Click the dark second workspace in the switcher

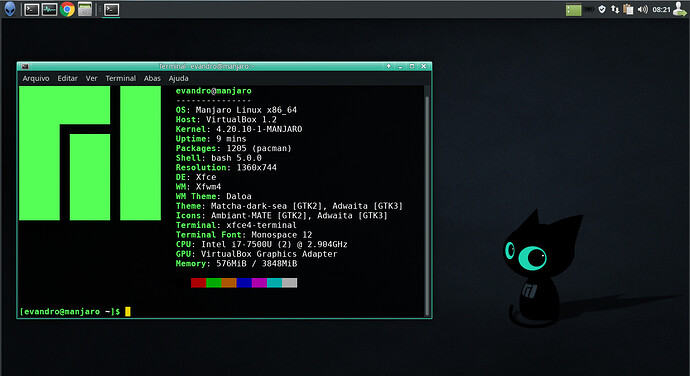589,10
